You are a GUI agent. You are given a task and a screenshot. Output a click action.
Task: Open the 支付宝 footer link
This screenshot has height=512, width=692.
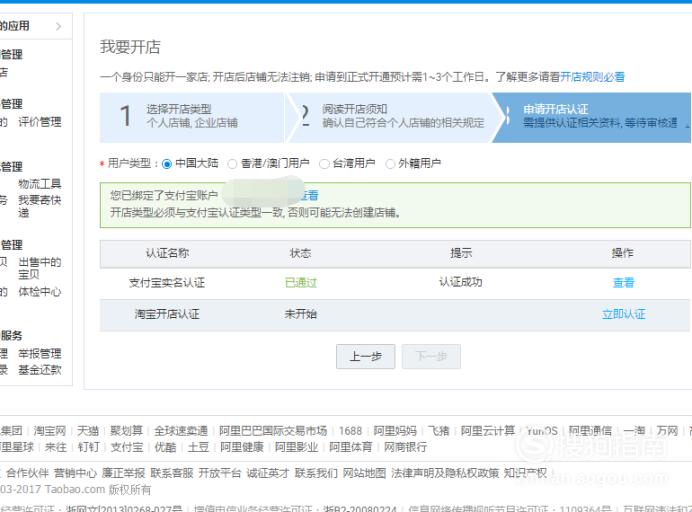coord(127,447)
